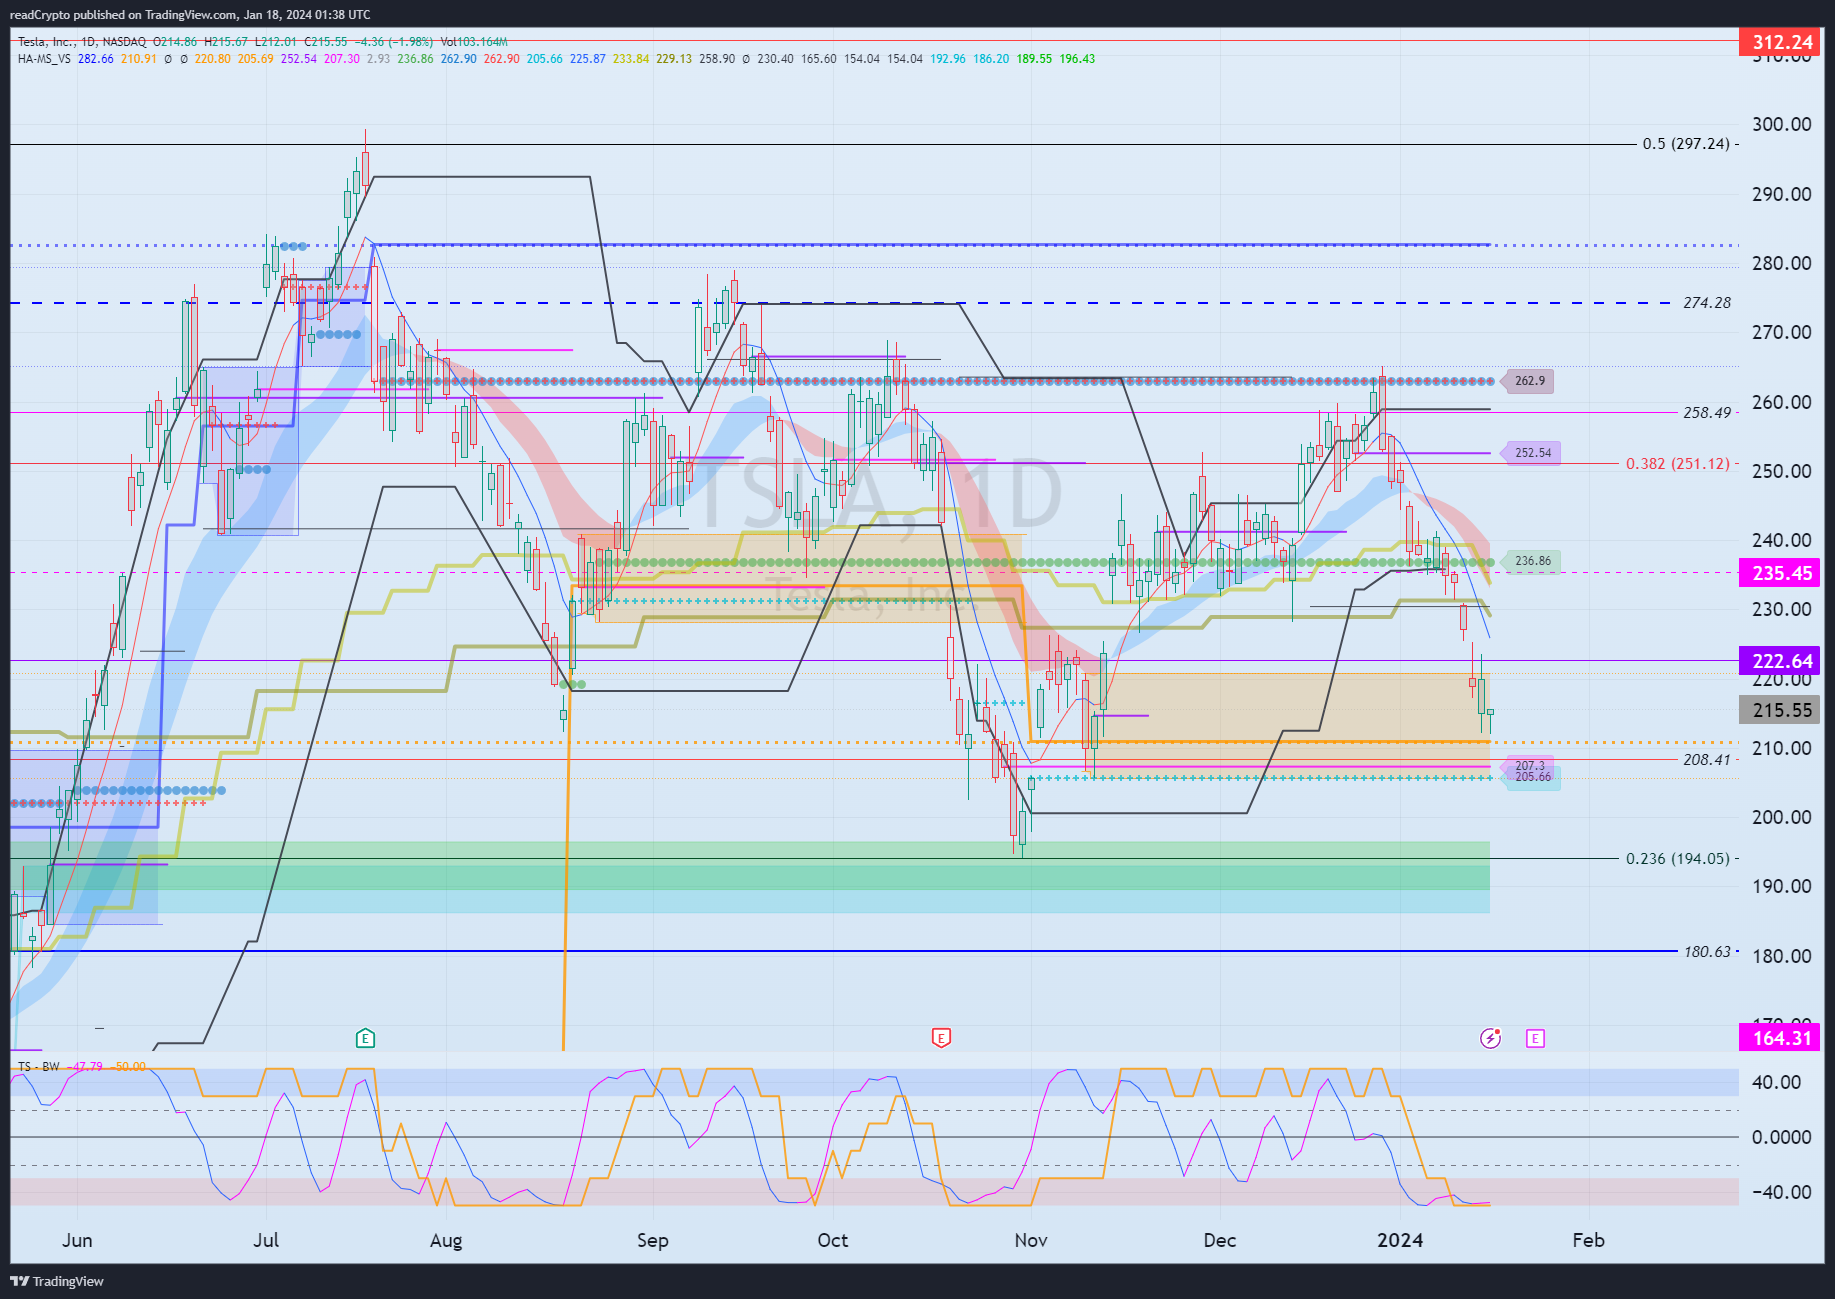Click the Sep label on time axis
This screenshot has height=1299, width=1835.
[653, 1241]
